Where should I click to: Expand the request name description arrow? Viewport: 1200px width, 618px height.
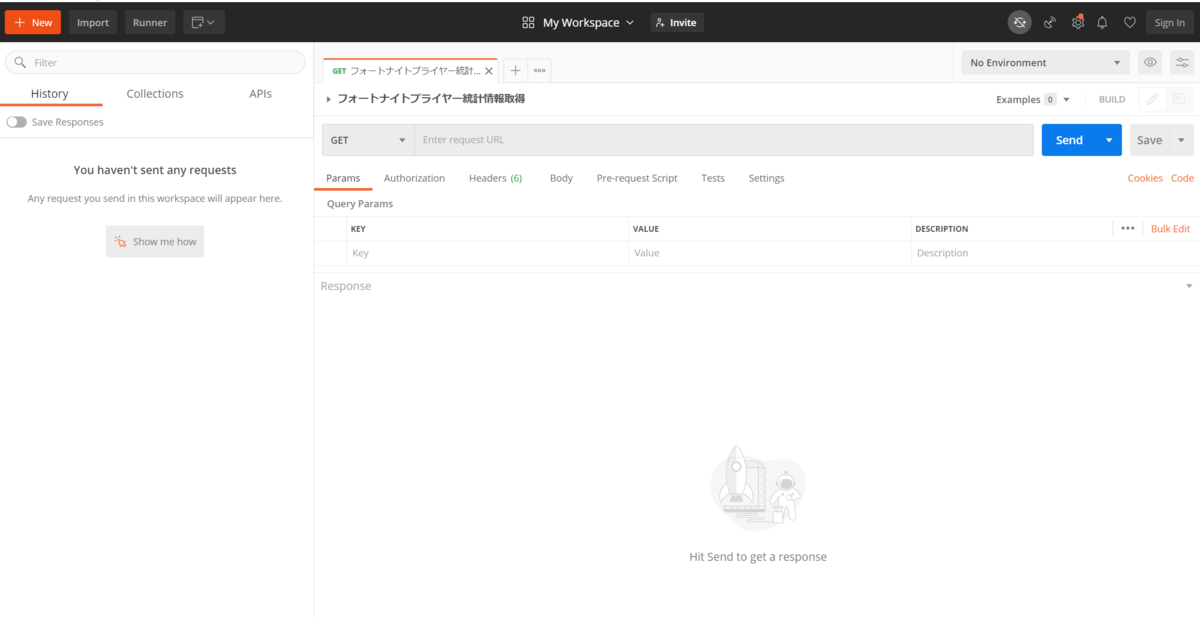coord(329,99)
